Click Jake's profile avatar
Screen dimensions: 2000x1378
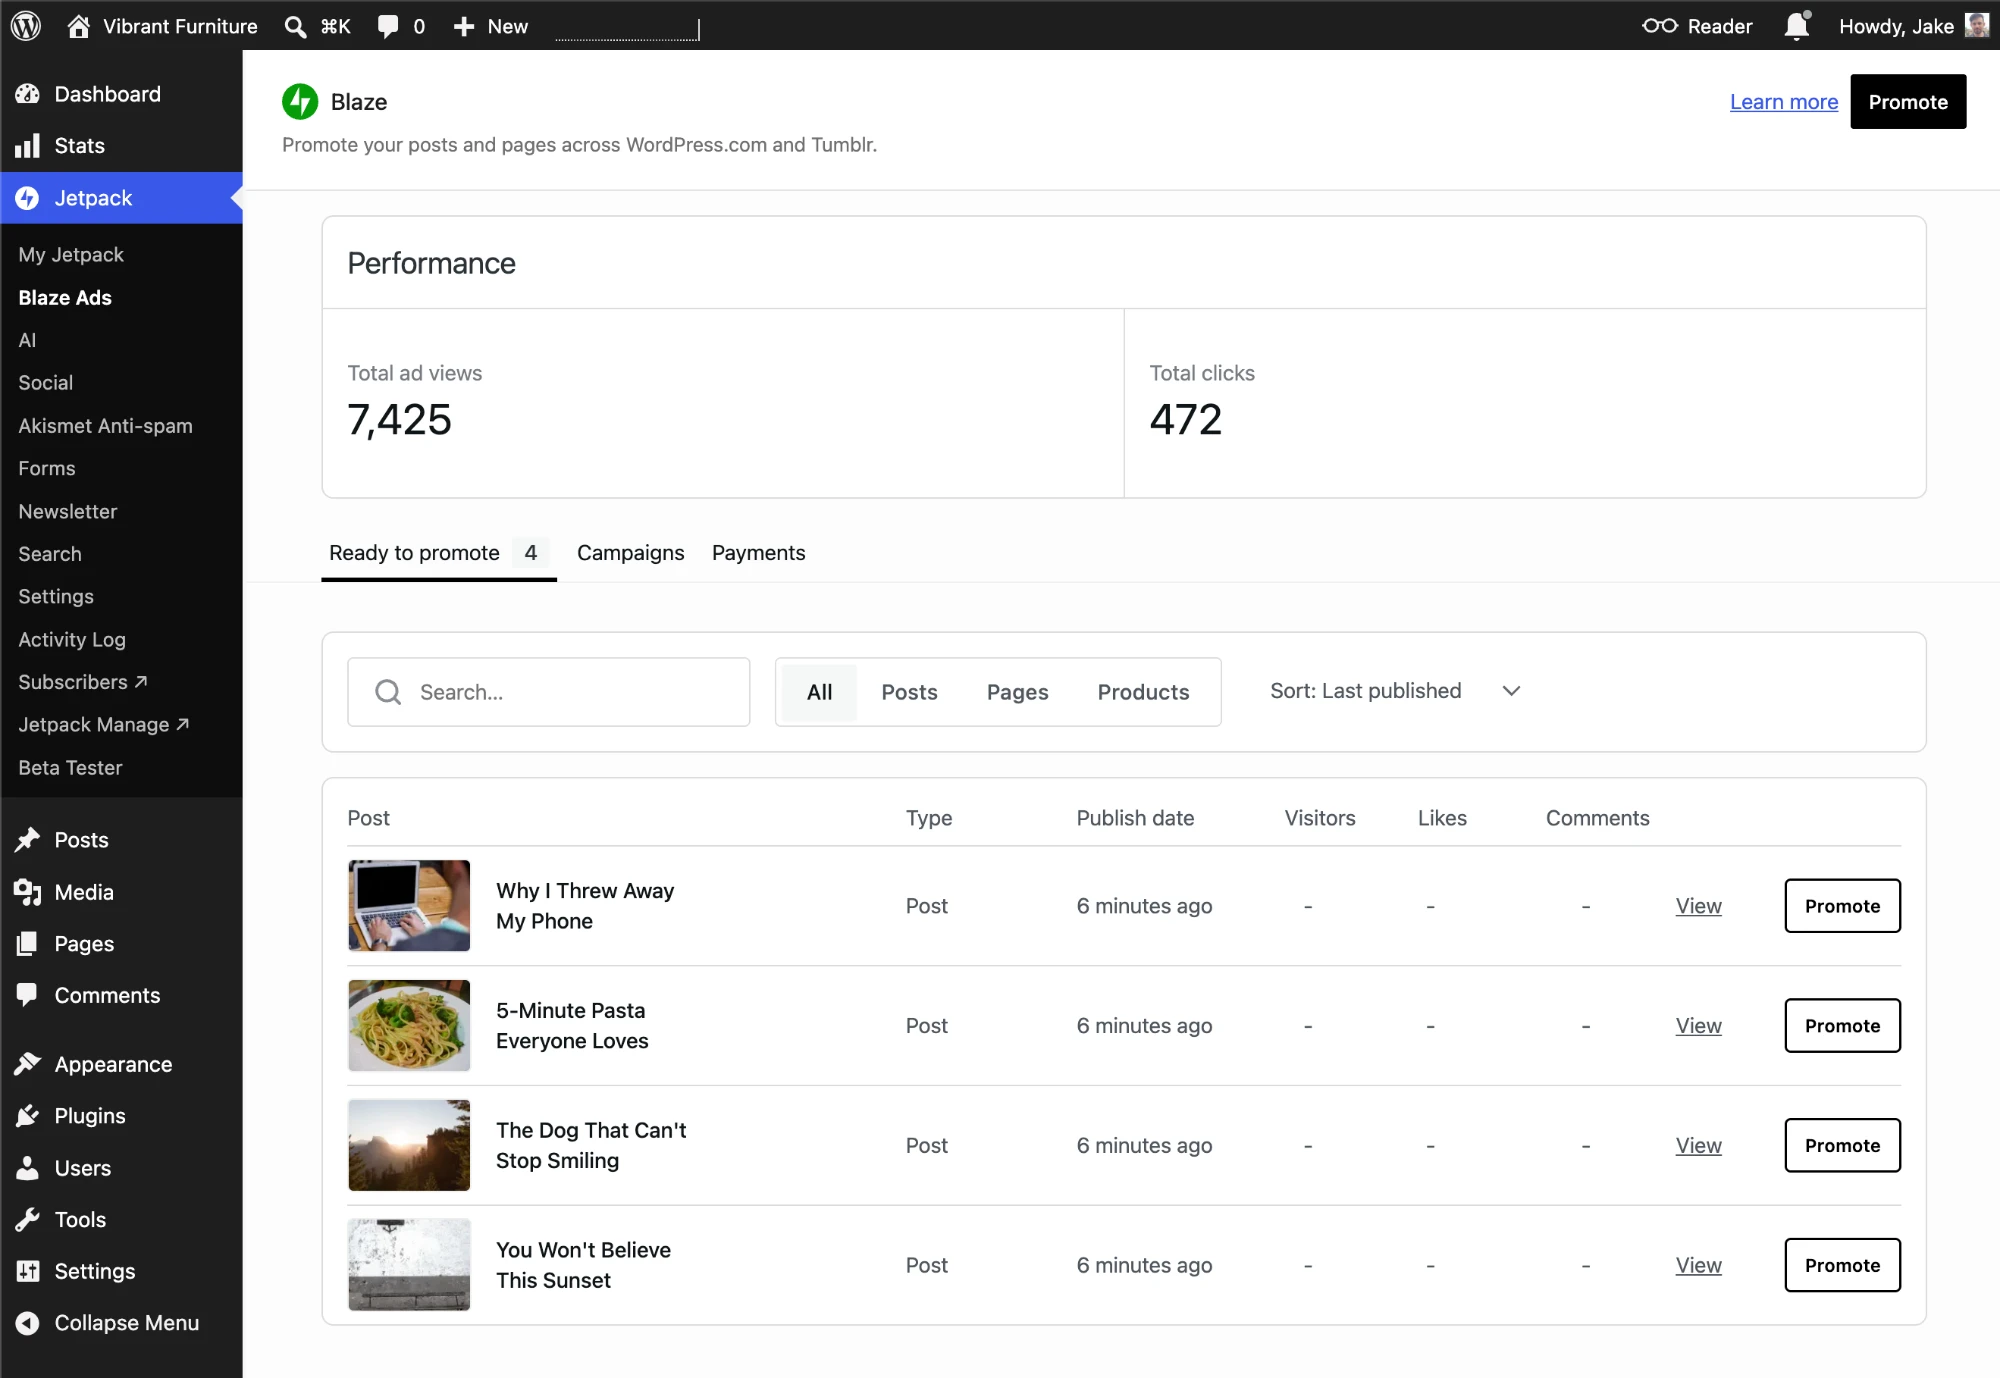1977,25
